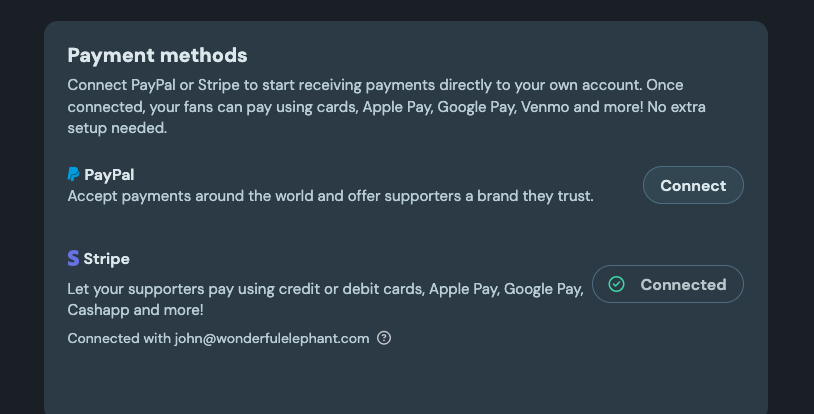Click the PayPal logo icon

73,174
